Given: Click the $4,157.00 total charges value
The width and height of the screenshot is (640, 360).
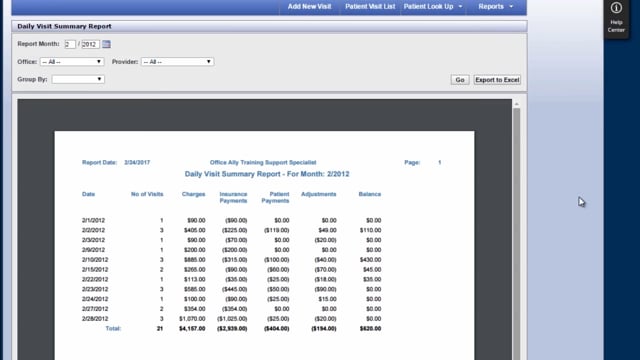Looking at the screenshot, I should point(192,329).
